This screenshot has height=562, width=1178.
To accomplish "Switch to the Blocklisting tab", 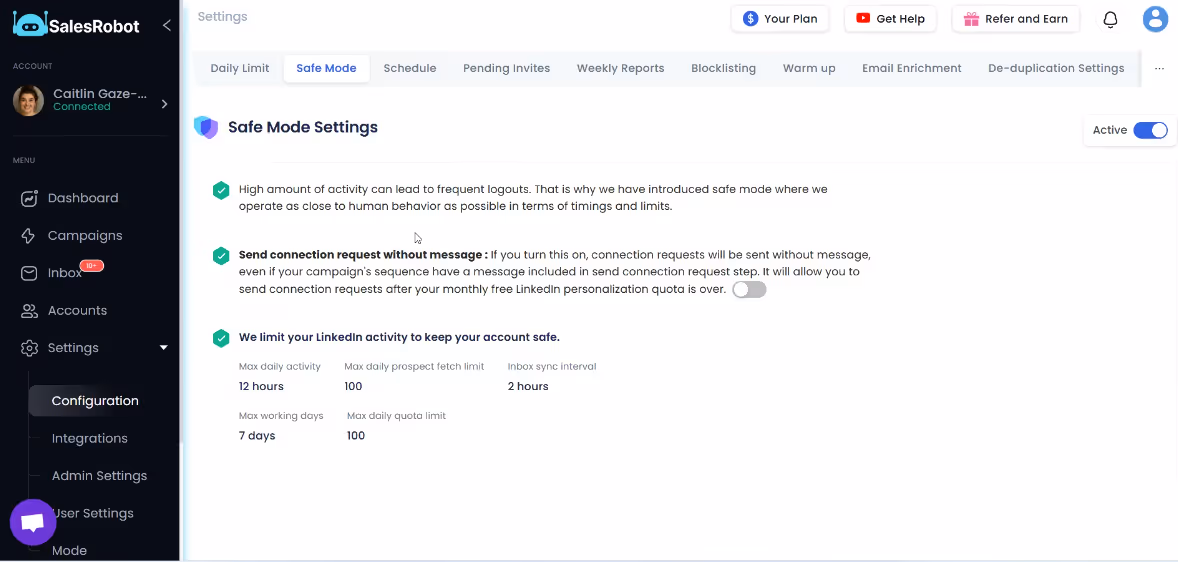I will [x=723, y=68].
